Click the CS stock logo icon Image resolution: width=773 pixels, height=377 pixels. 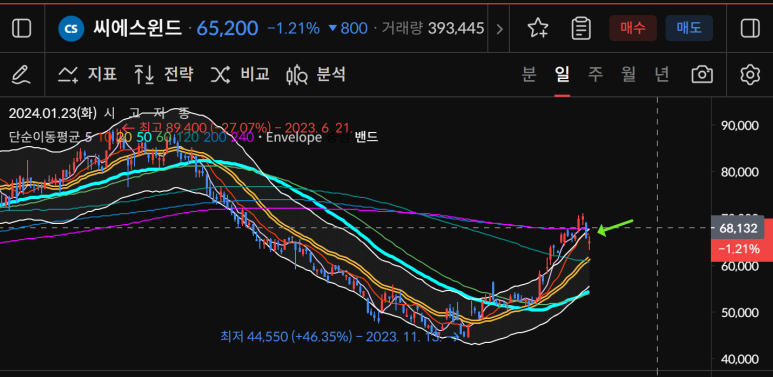70,29
